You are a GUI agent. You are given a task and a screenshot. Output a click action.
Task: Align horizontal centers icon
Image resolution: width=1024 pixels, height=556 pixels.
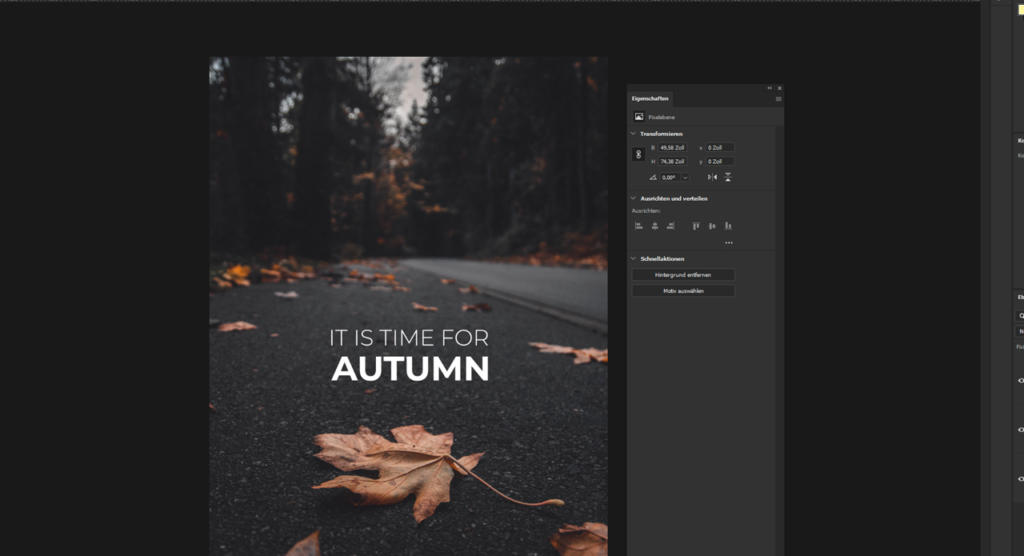[655, 226]
